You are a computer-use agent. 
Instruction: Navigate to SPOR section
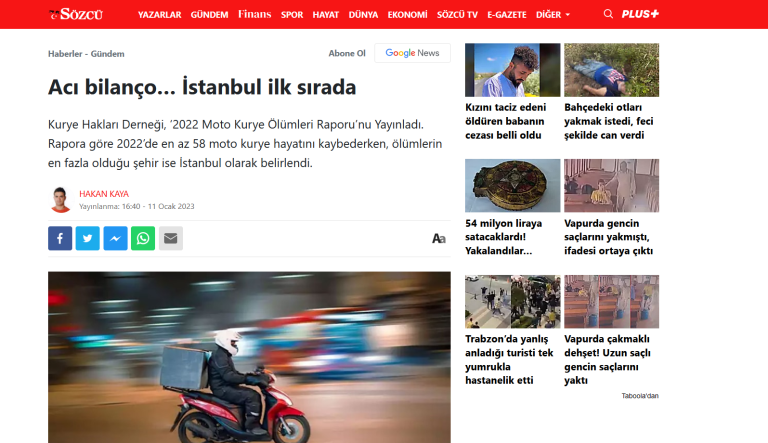coord(292,15)
